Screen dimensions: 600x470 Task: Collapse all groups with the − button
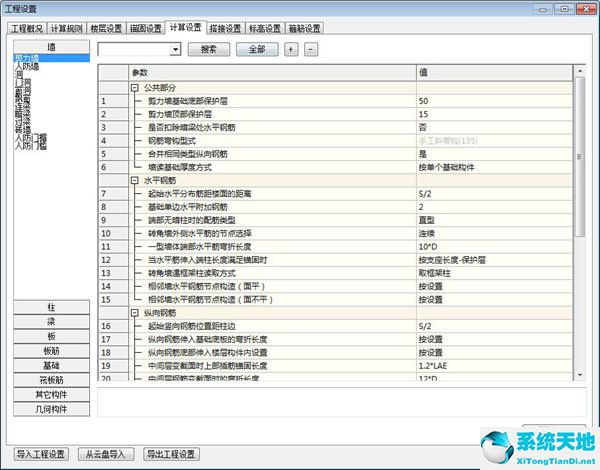click(x=311, y=49)
